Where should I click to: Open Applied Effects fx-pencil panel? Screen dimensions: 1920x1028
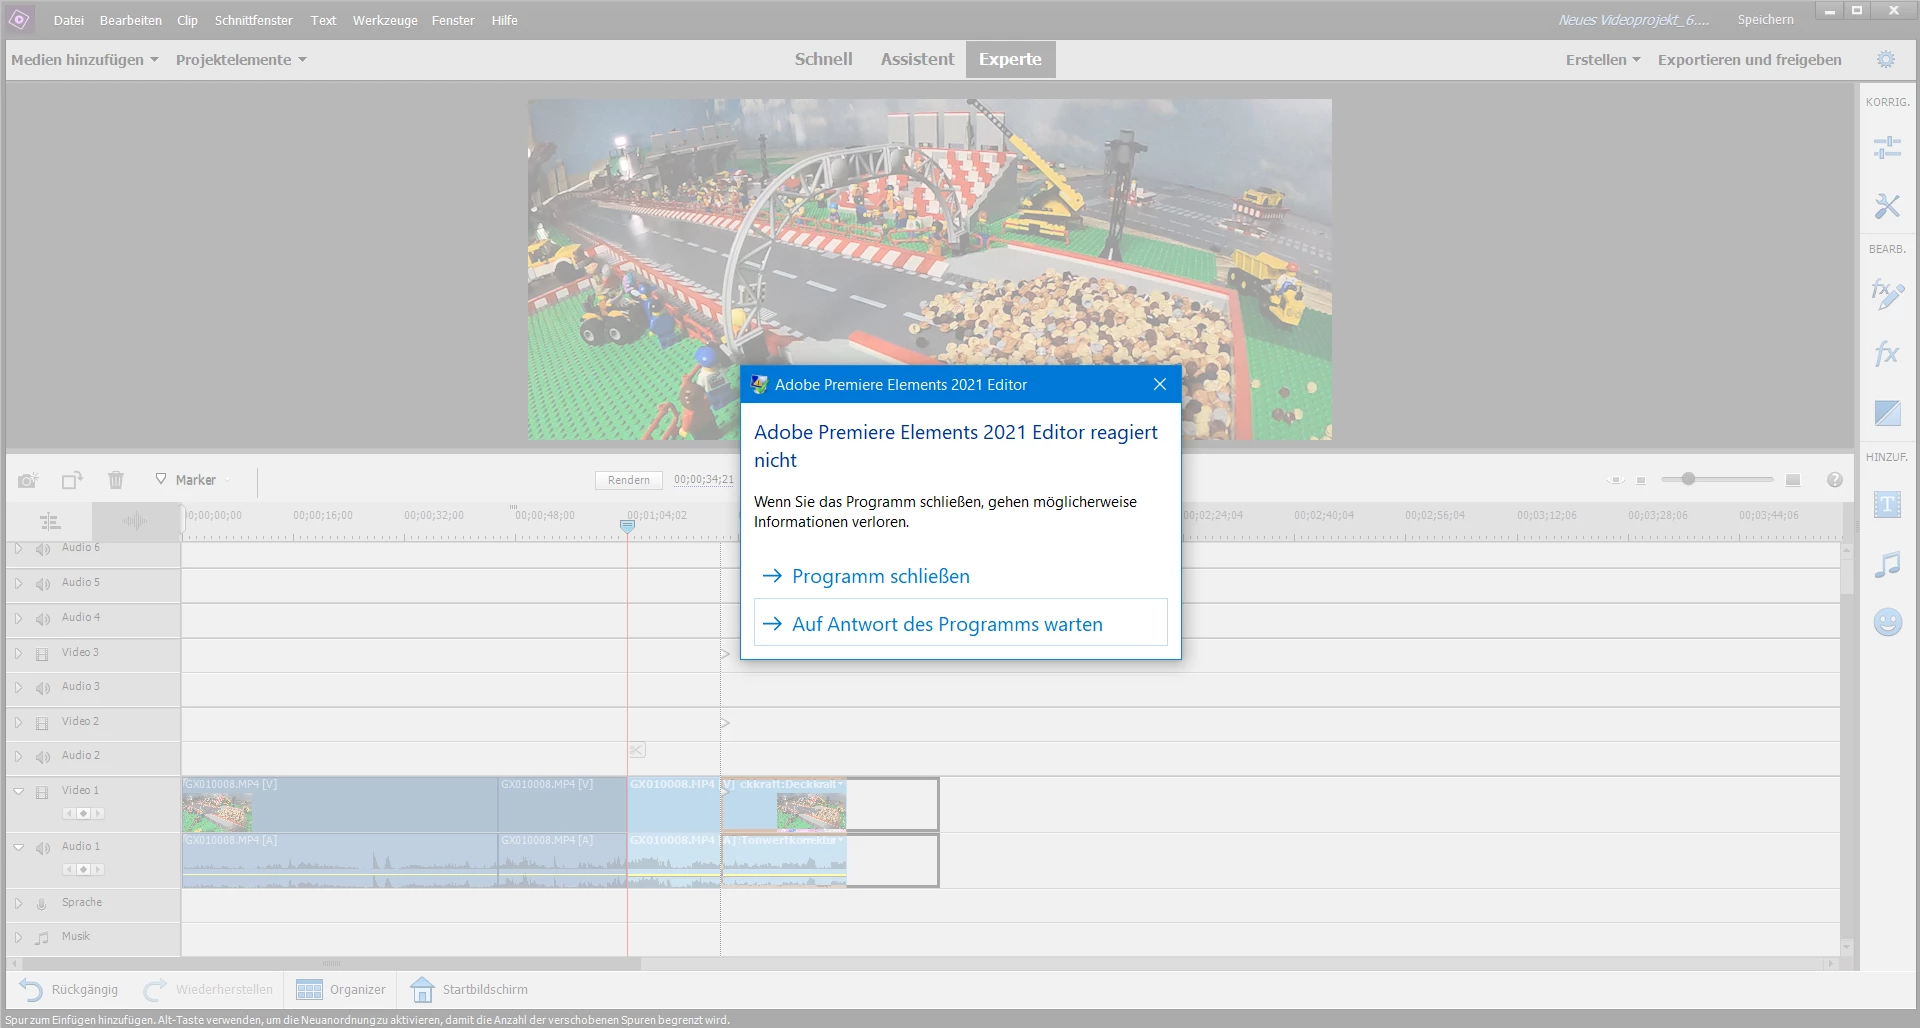(x=1887, y=294)
